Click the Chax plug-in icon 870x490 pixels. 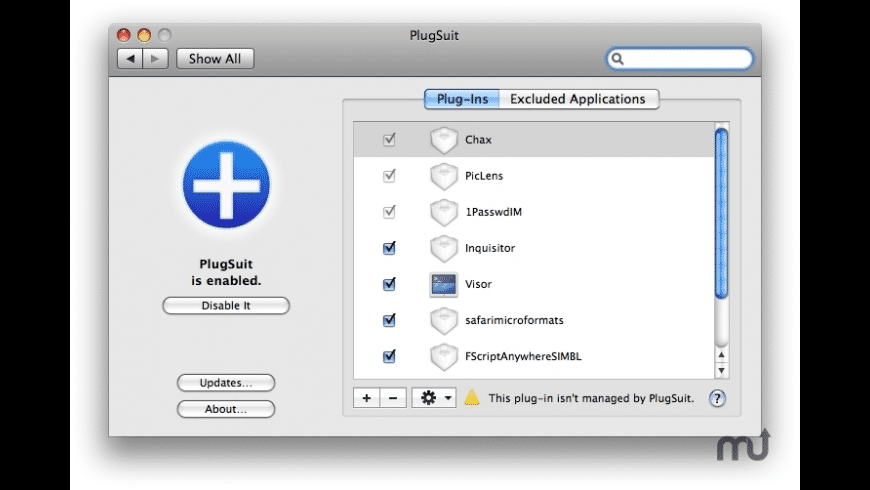[x=444, y=140]
